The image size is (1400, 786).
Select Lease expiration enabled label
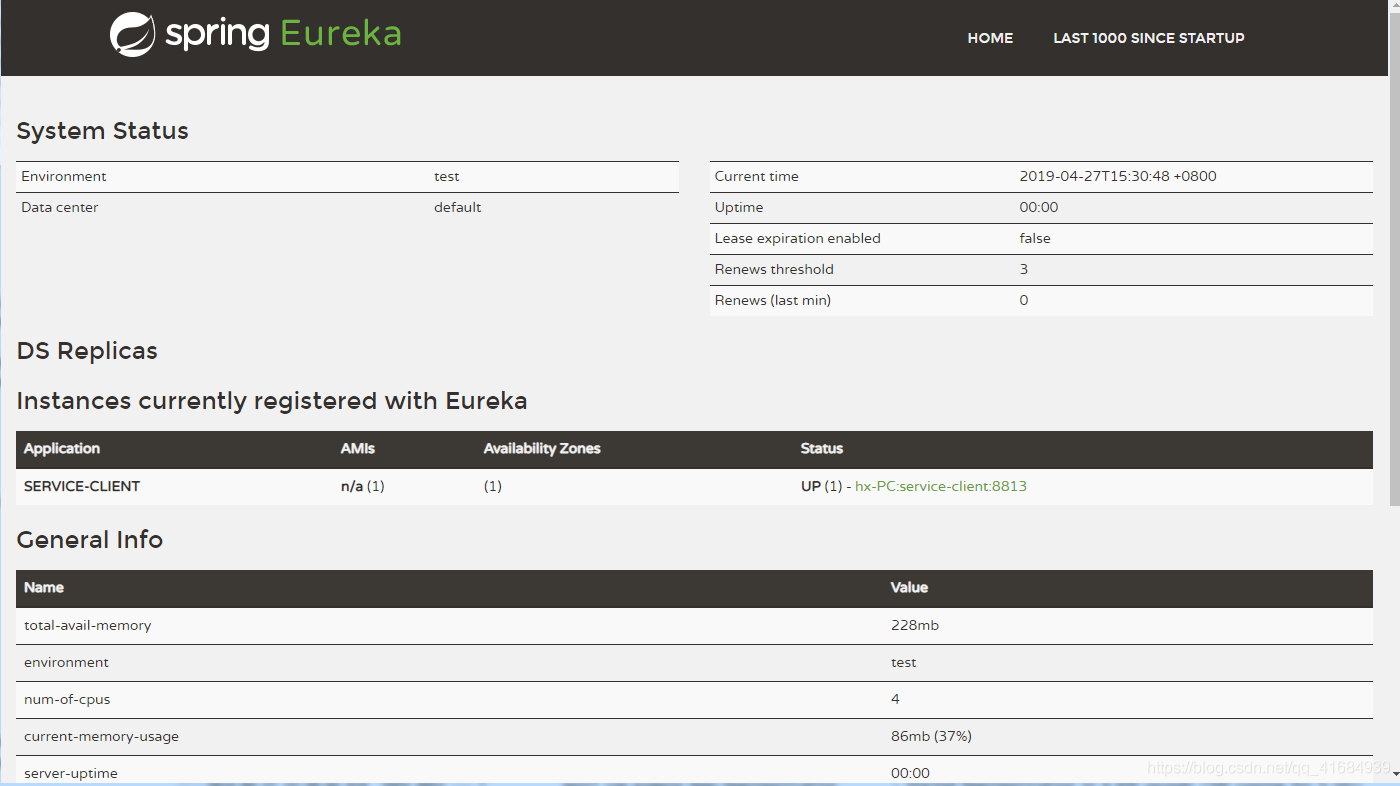[798, 238]
